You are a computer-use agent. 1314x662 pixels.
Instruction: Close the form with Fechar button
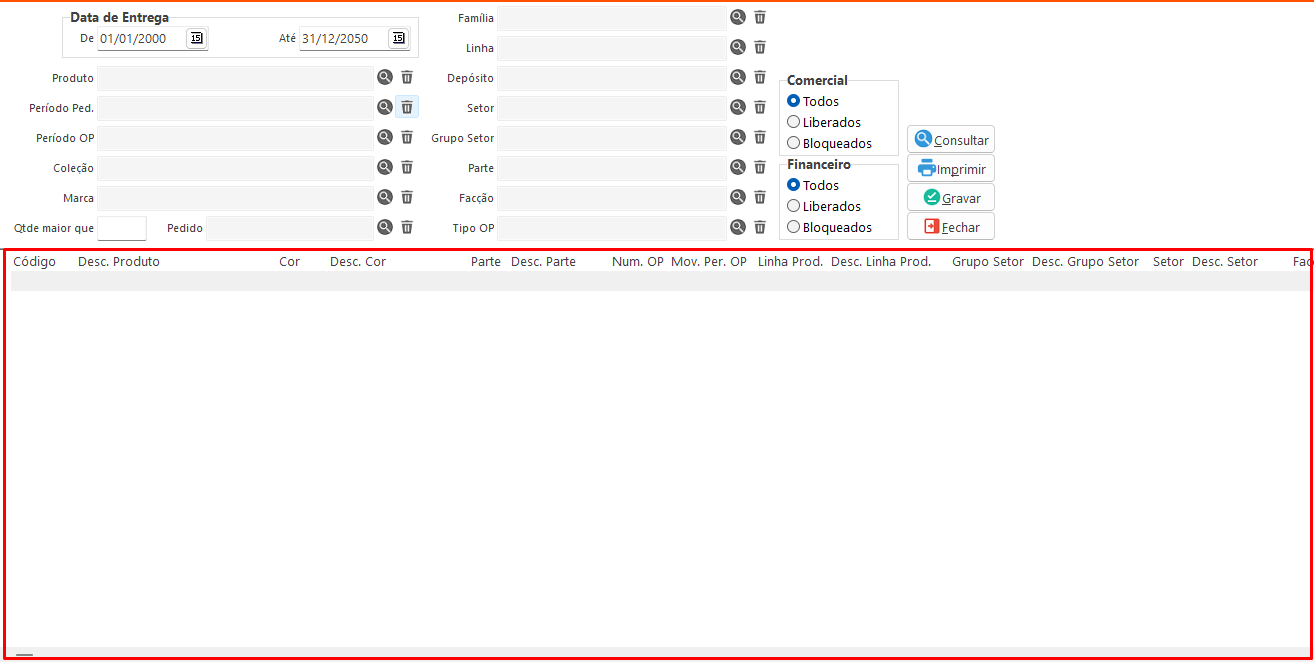pos(950,227)
